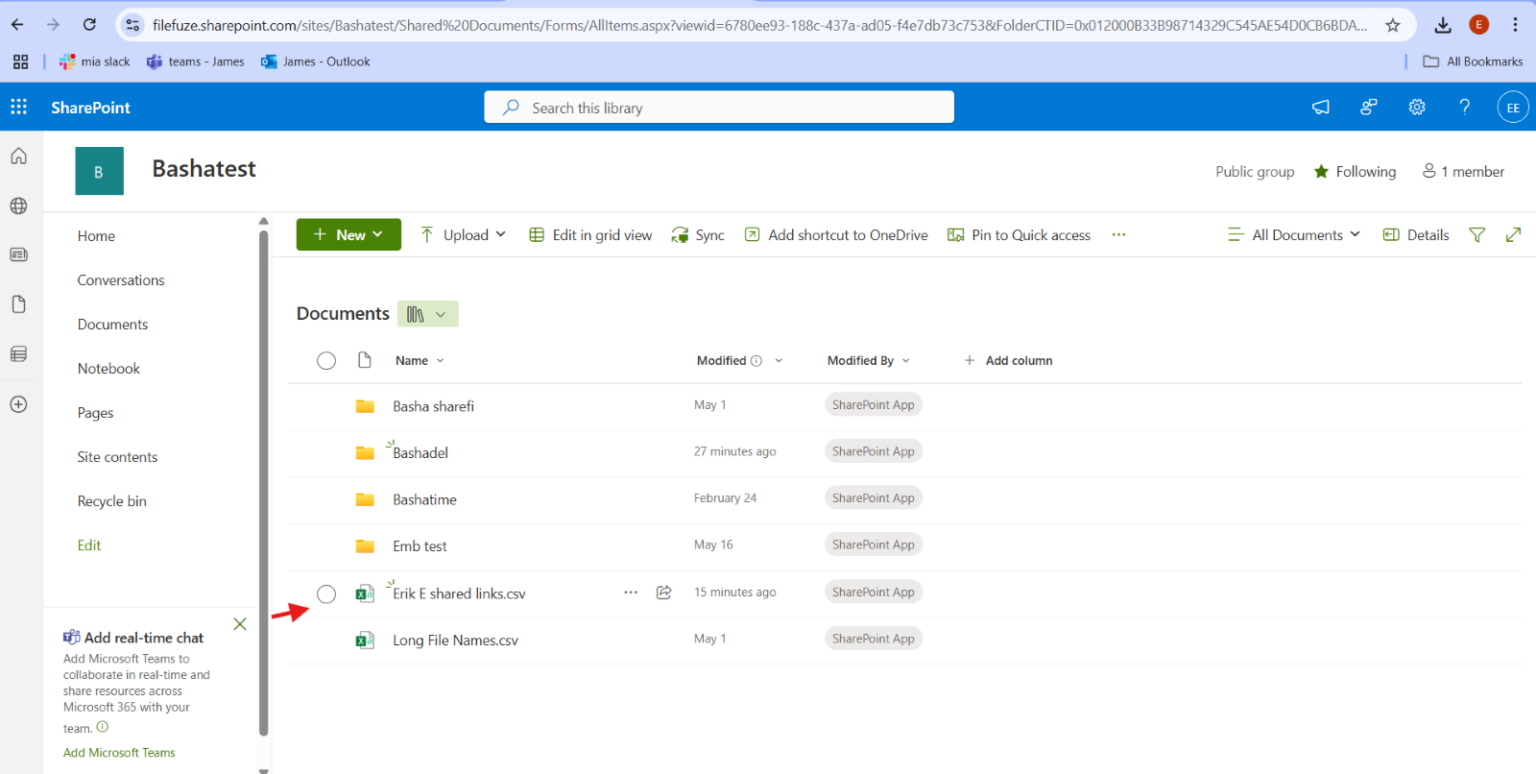Viewport: 1536px width, 774px height.
Task: Click into the Search this library field
Action: 719,107
